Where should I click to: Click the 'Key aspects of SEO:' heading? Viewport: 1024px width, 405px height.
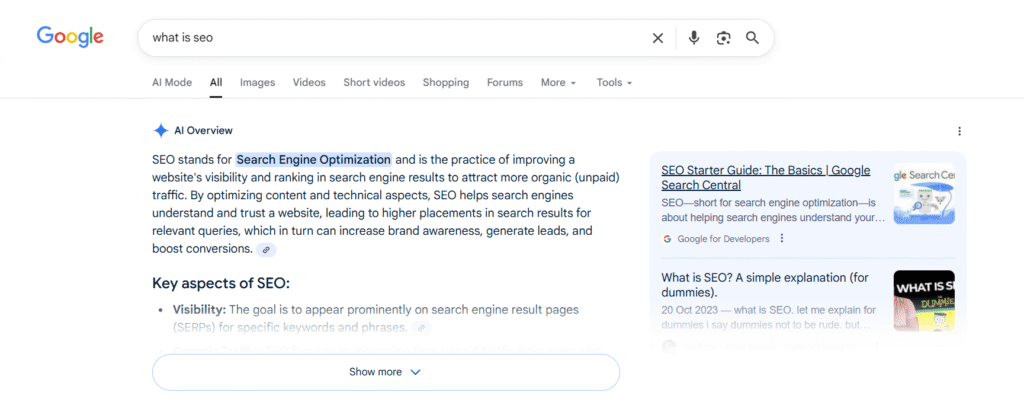[x=221, y=284]
